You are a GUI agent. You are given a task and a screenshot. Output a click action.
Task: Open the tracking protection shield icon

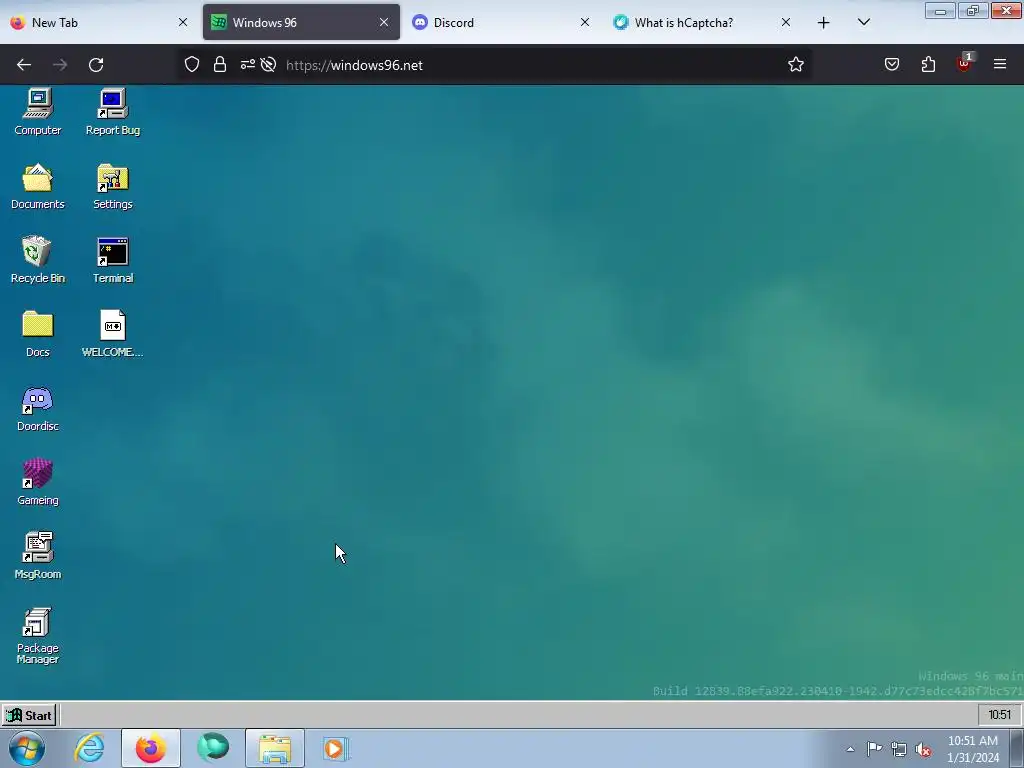(x=191, y=65)
